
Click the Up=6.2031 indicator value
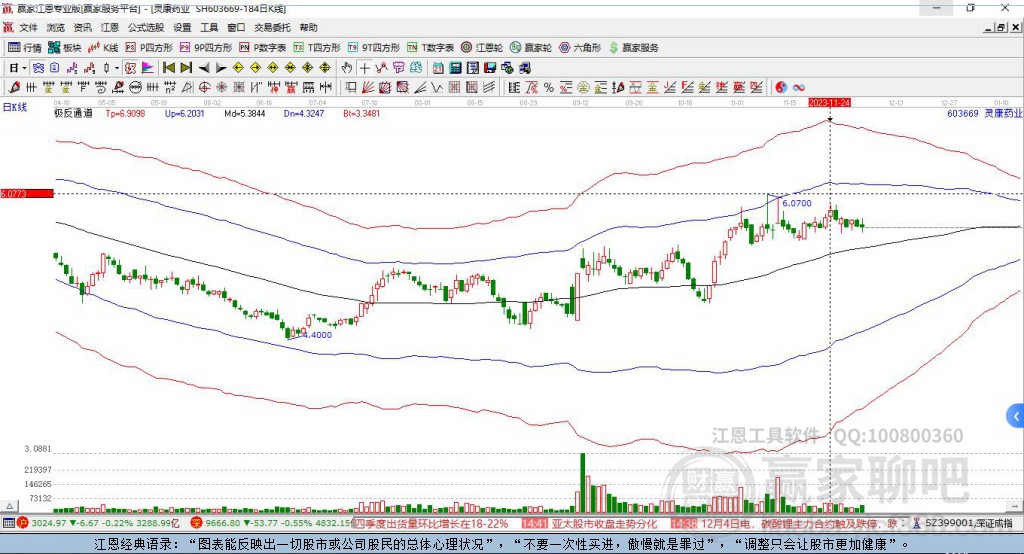(184, 113)
